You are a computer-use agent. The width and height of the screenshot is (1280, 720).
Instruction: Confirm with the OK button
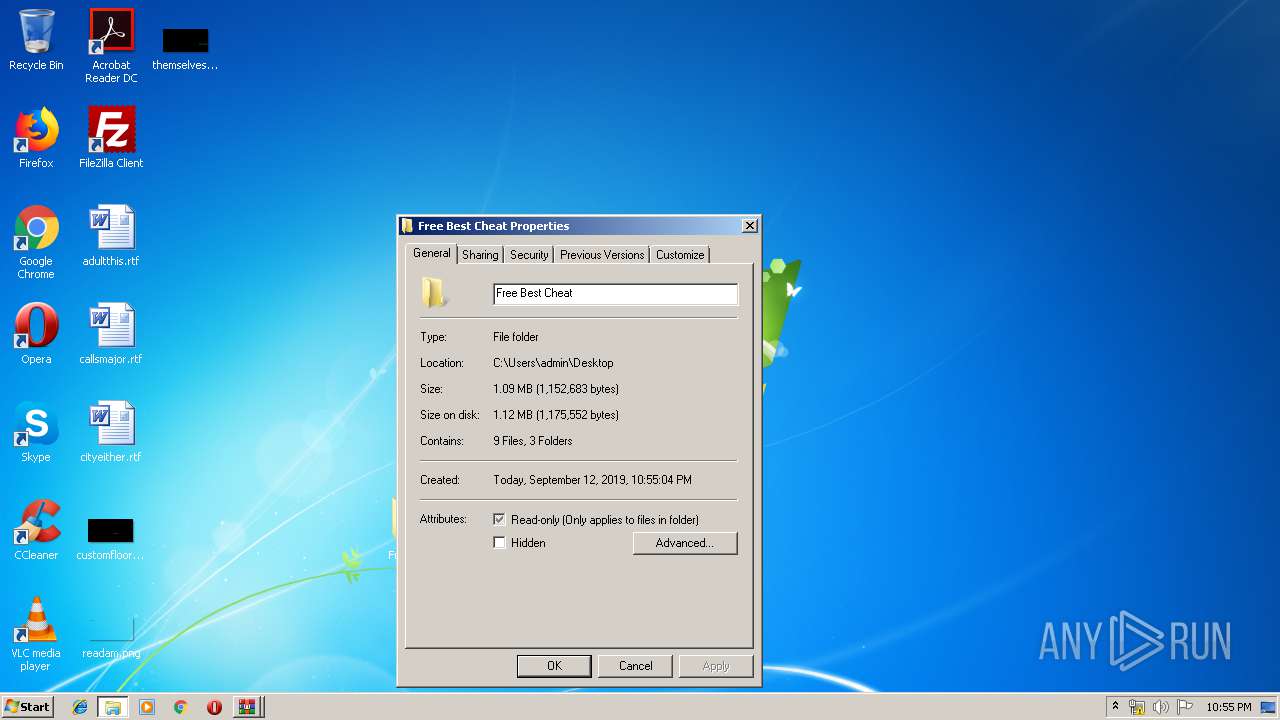tap(554, 666)
